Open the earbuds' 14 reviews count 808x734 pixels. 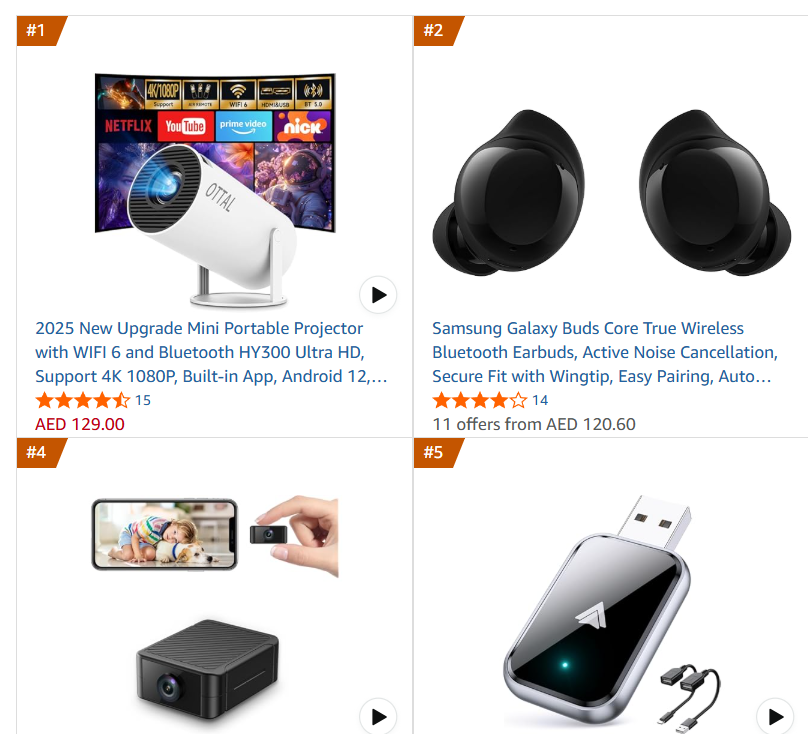(x=540, y=401)
